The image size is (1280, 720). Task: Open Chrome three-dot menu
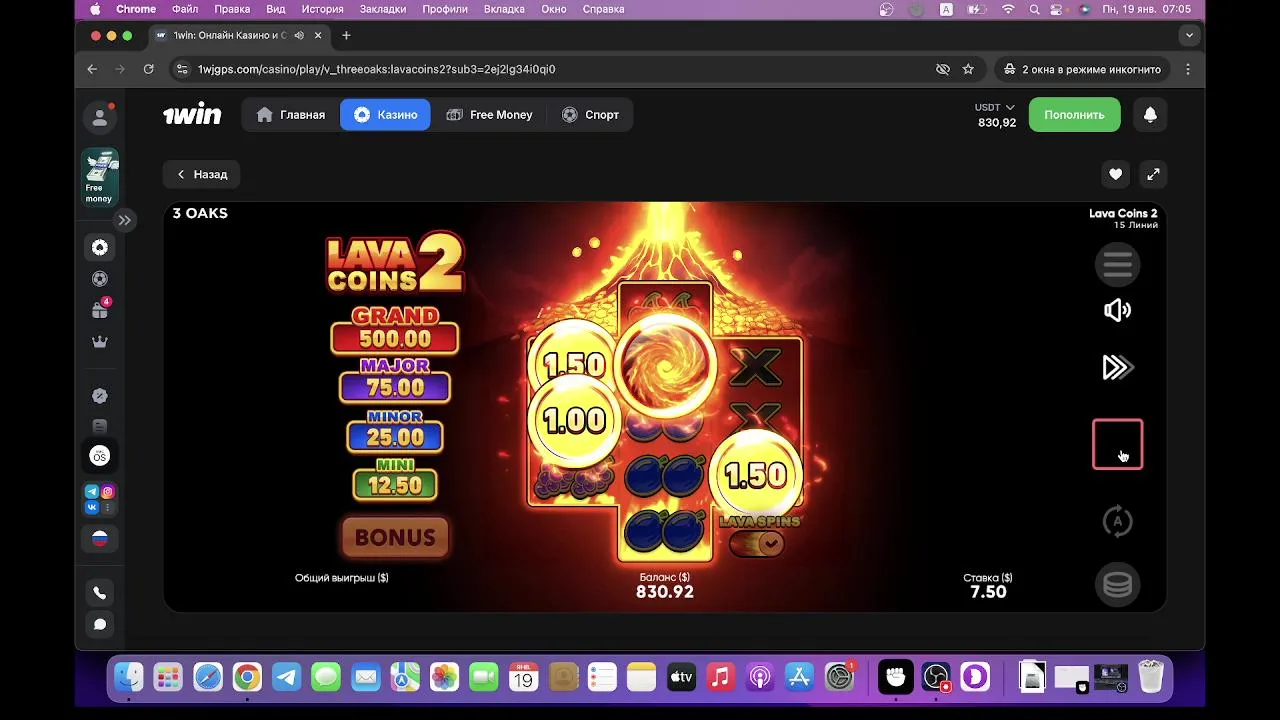click(1188, 69)
